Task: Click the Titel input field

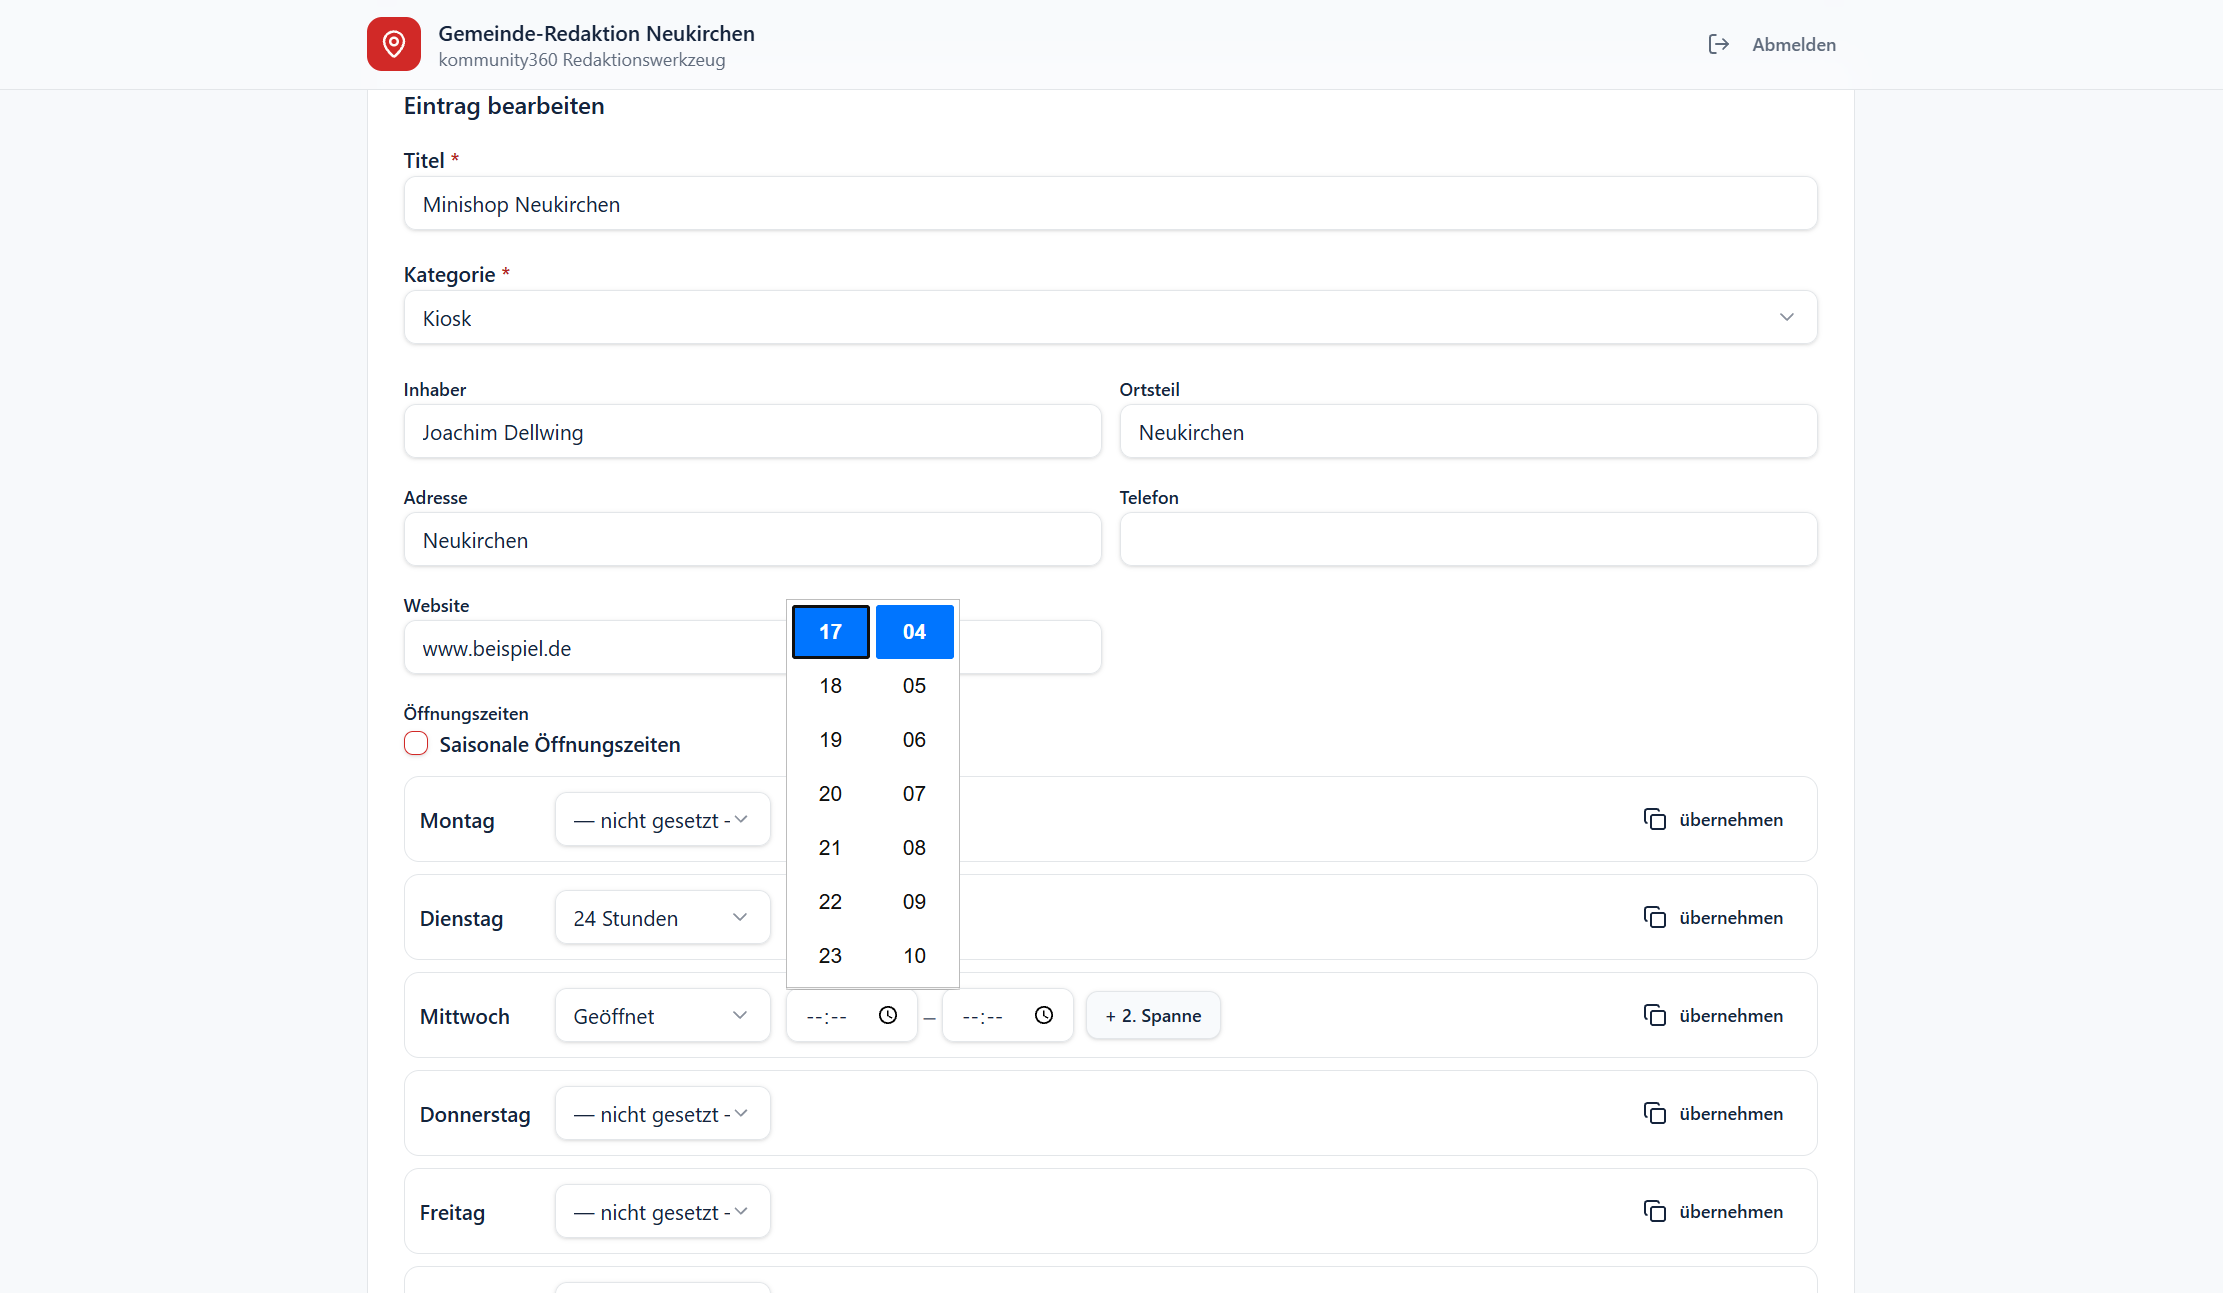Action: pos(1110,203)
